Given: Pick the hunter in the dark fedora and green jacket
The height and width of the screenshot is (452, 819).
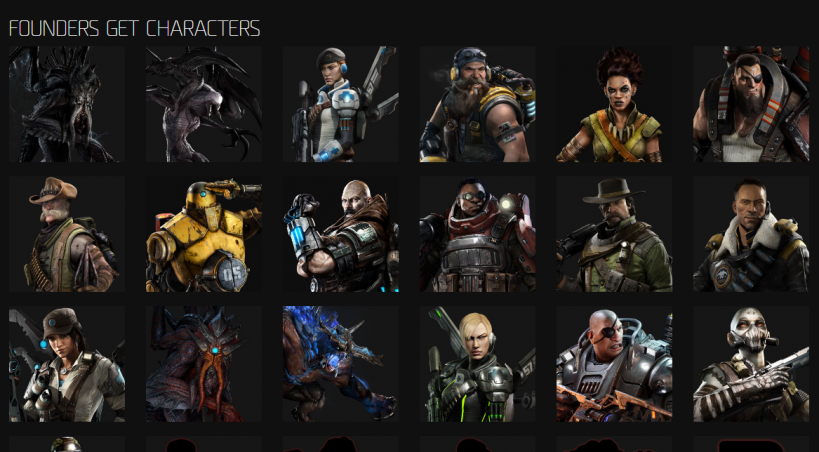Looking at the screenshot, I should pyautogui.click(x=614, y=234).
